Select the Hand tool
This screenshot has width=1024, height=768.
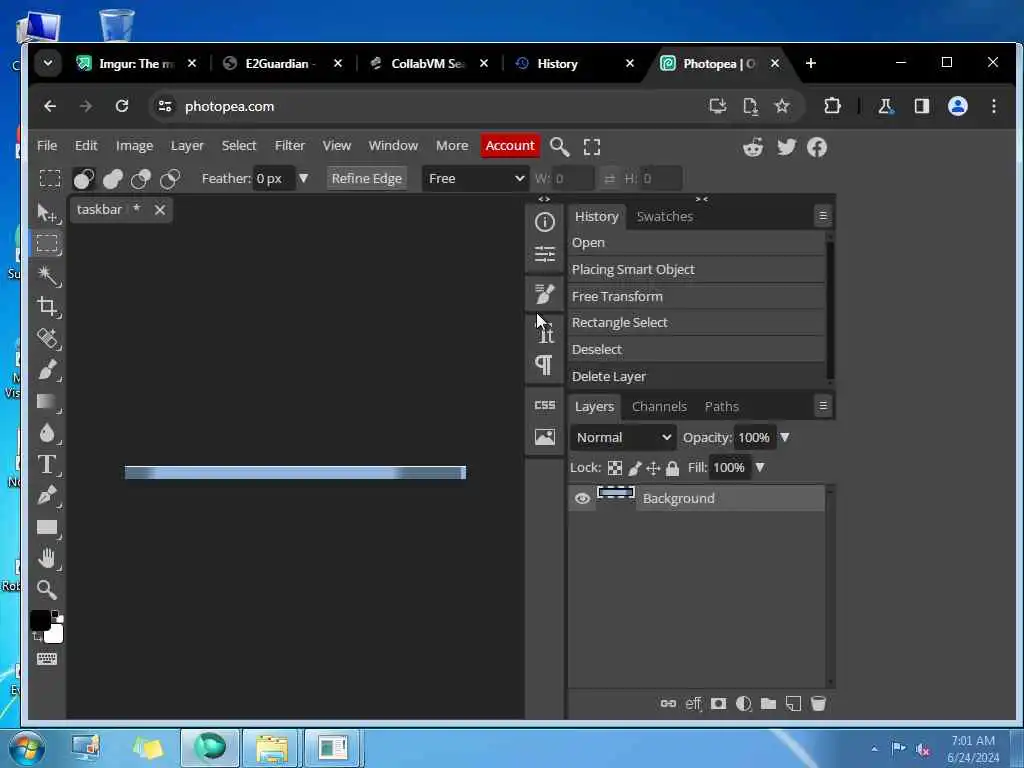47,558
